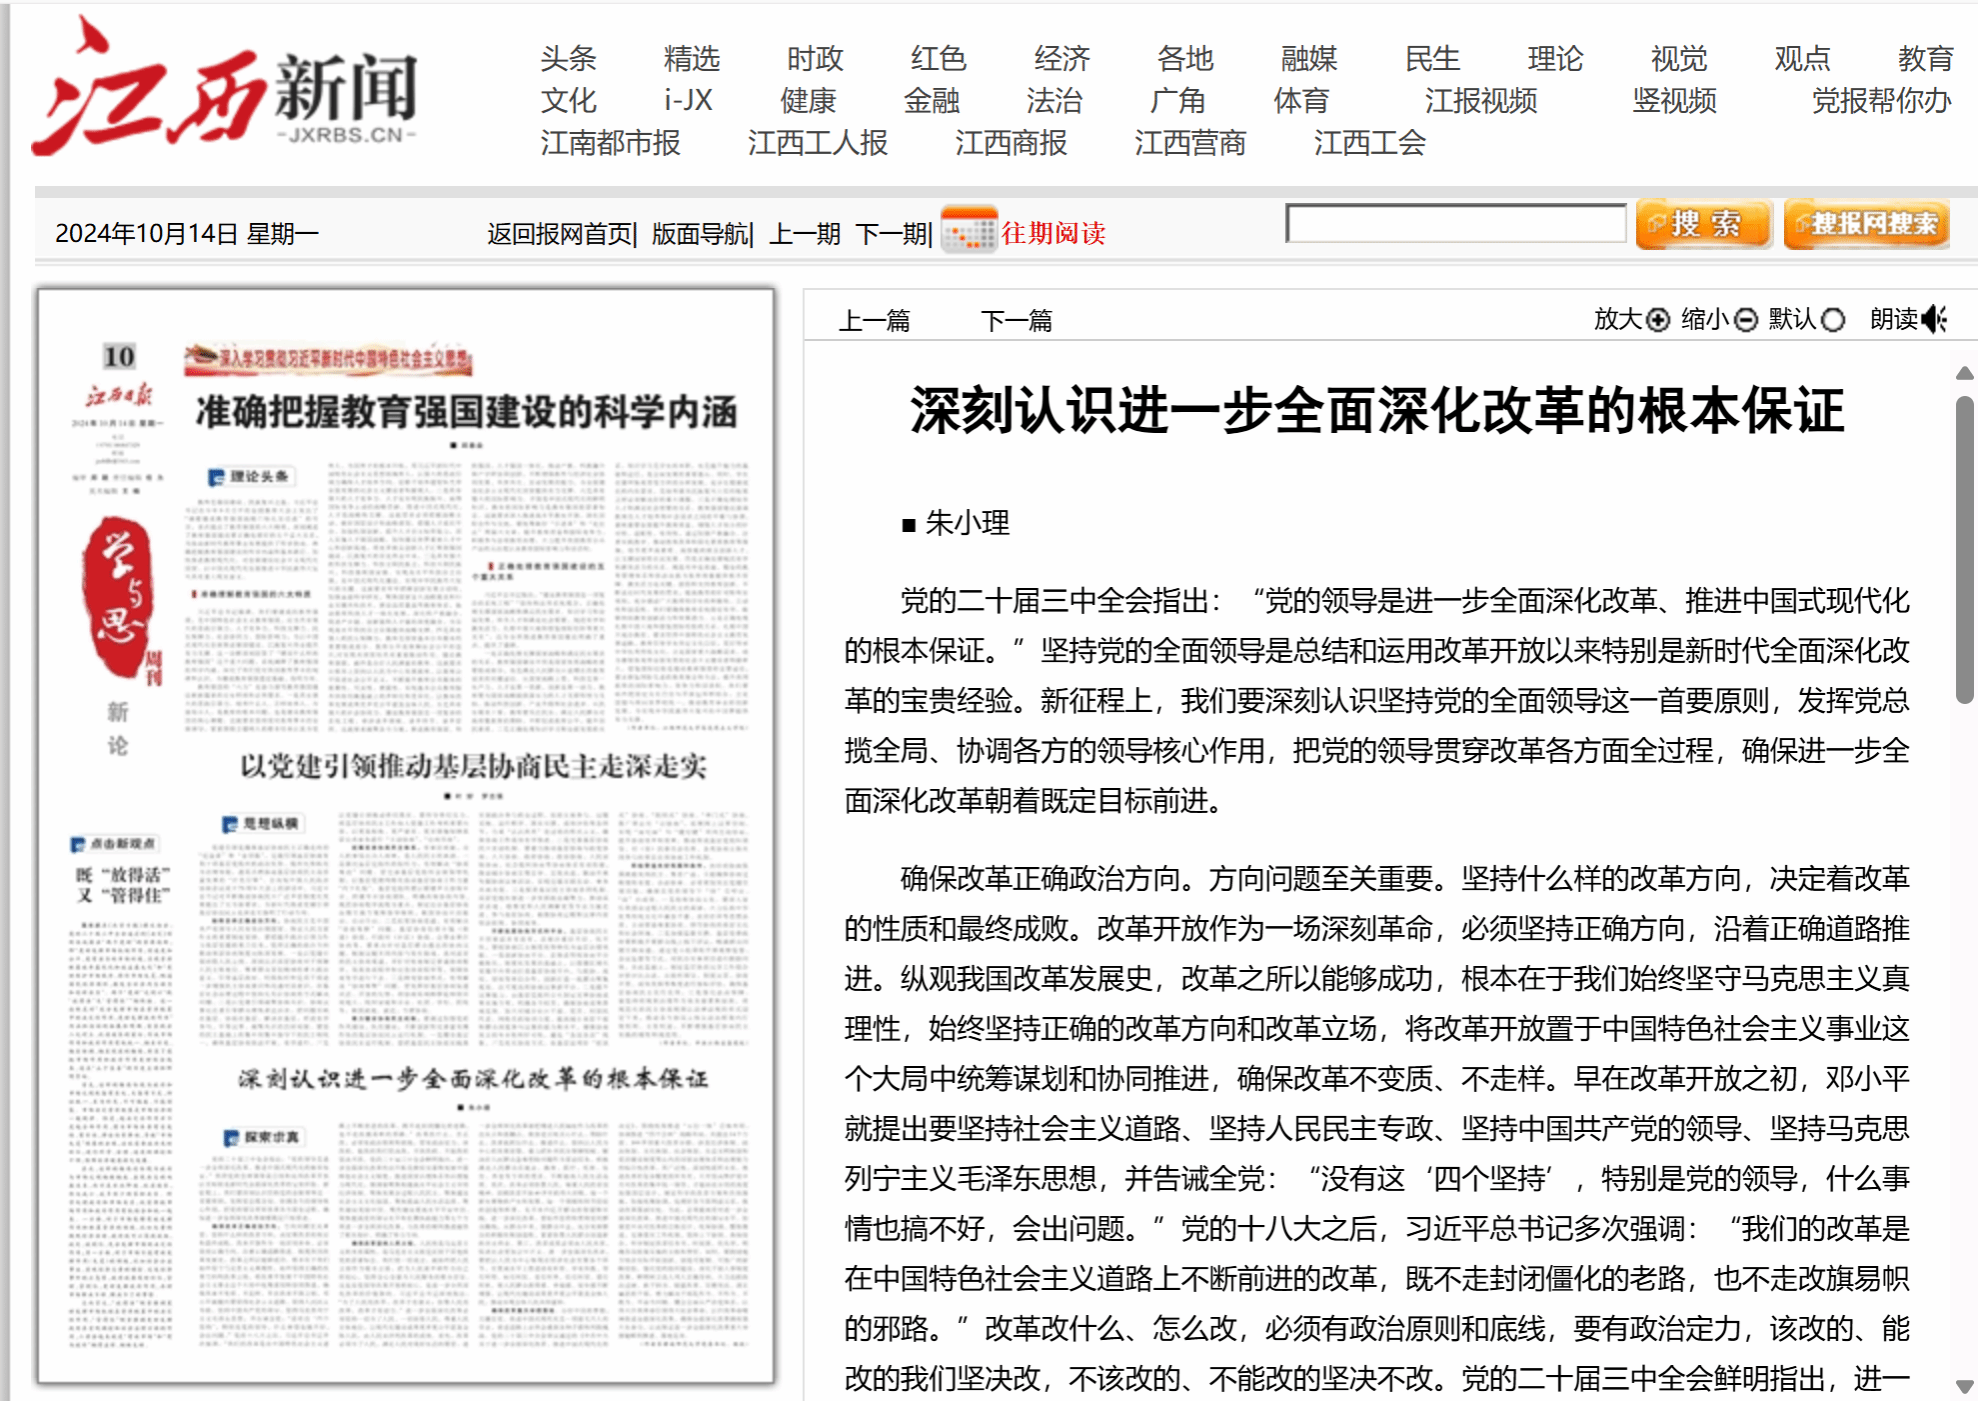Open 江报视频 link

1481,100
